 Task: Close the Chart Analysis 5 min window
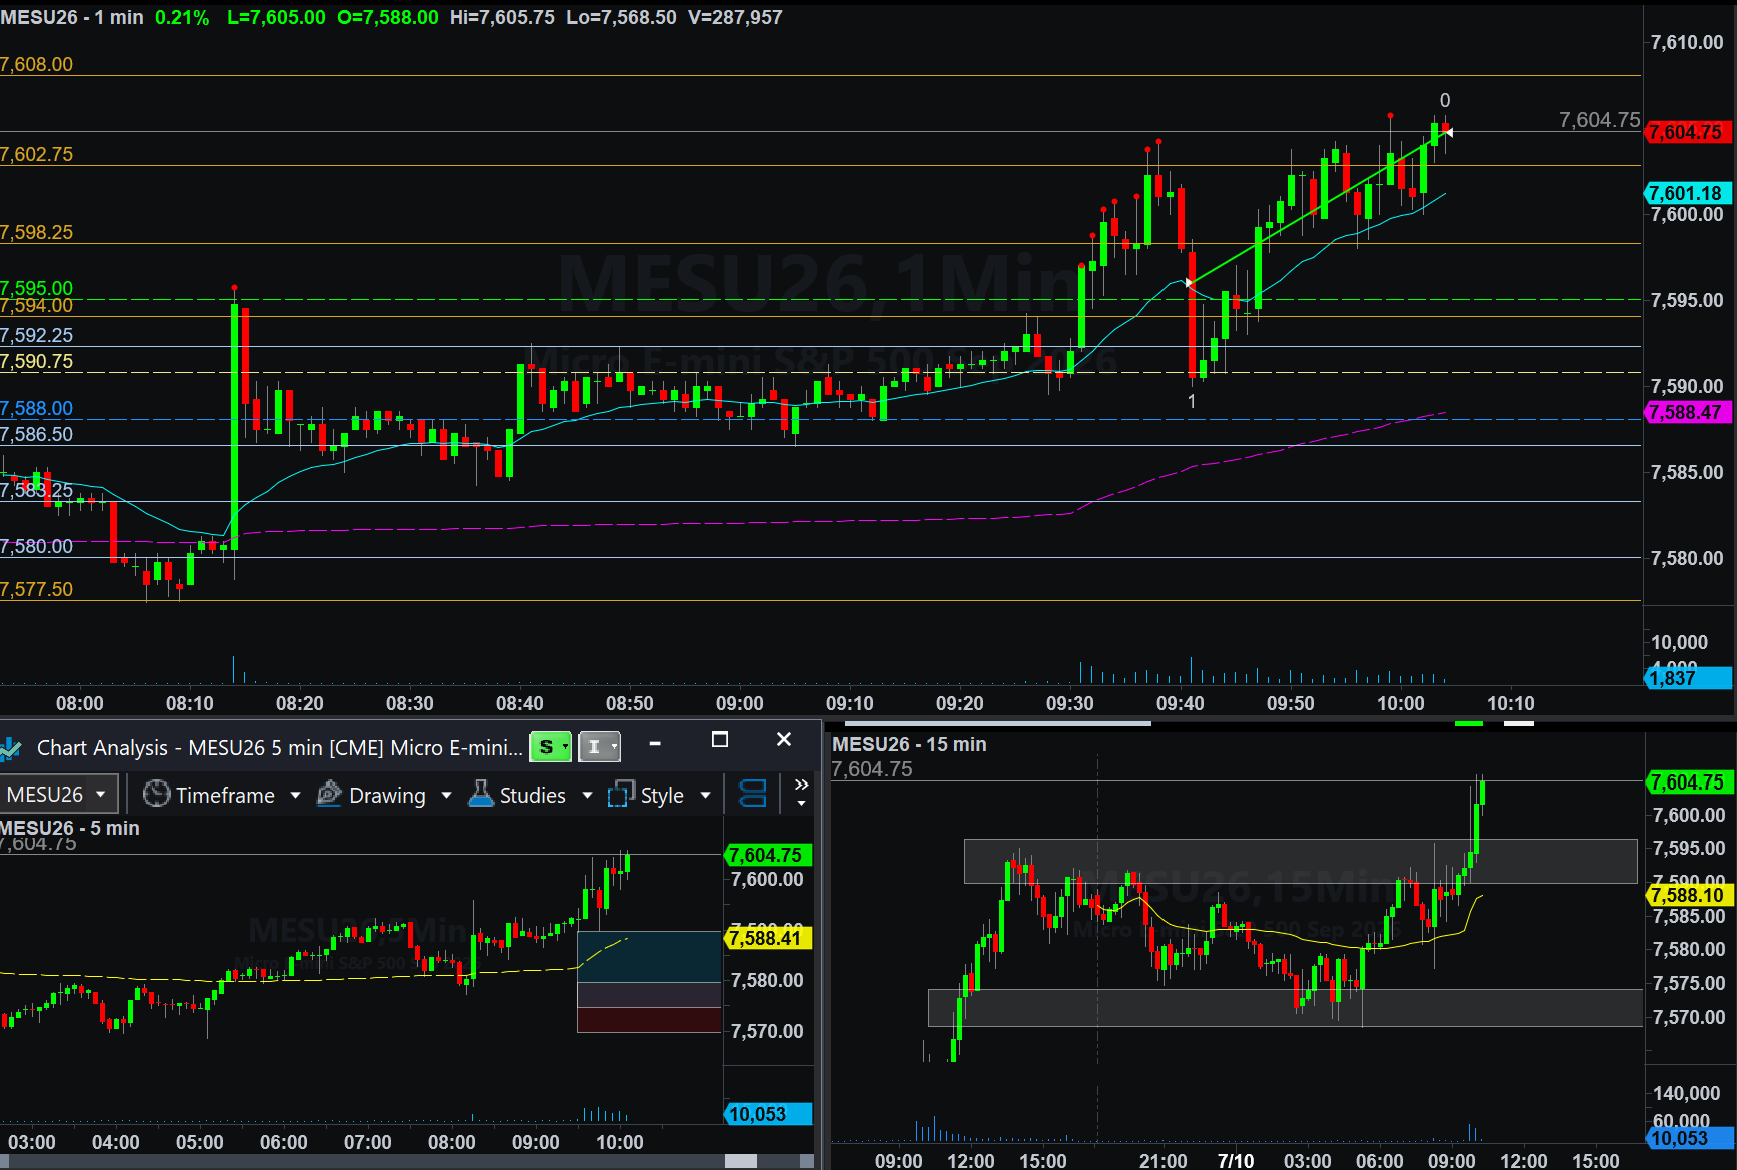pyautogui.click(x=784, y=739)
